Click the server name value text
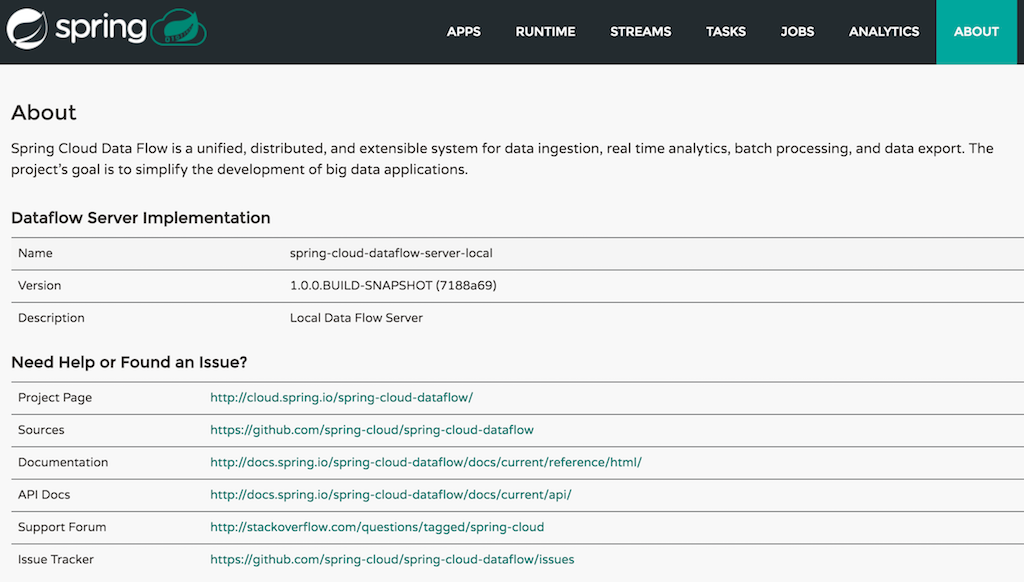 pos(391,254)
